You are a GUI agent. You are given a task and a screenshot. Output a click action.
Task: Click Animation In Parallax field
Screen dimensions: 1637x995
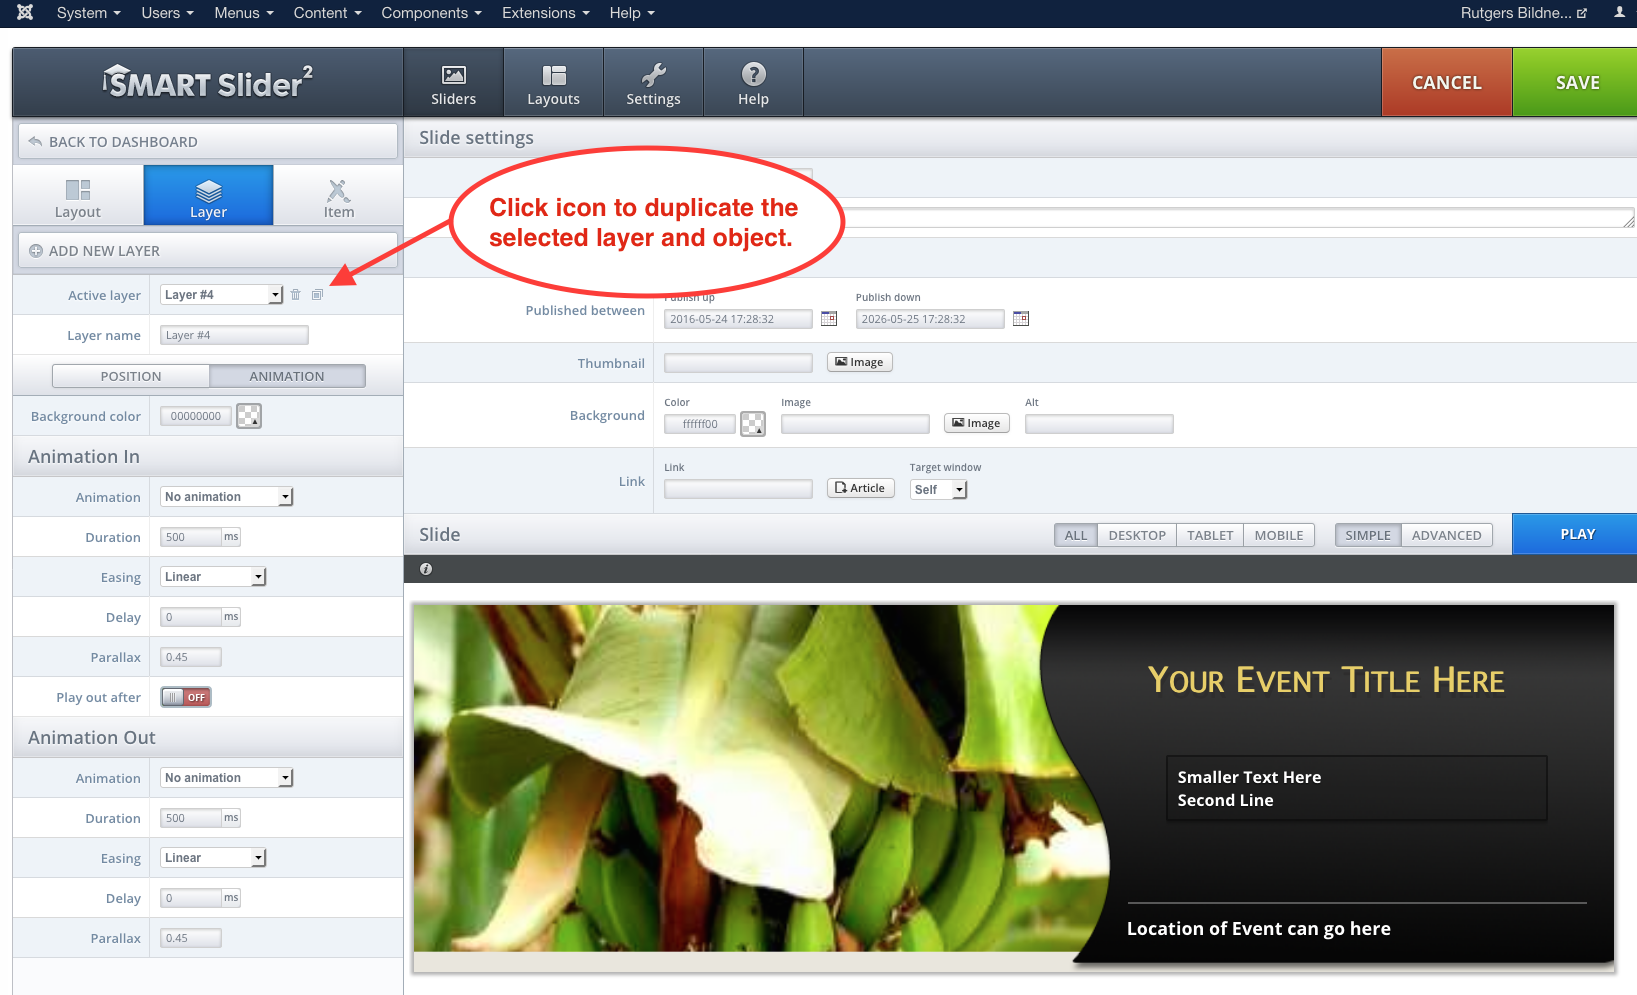click(x=191, y=657)
